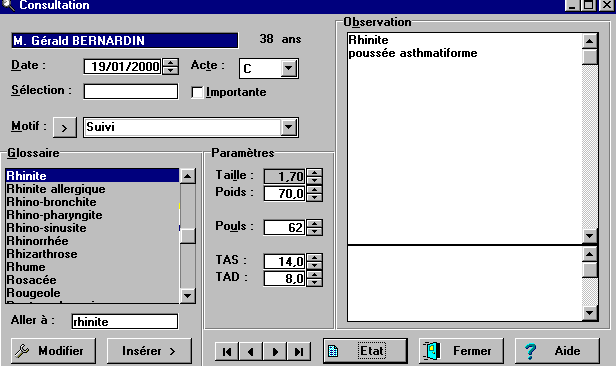Open the Acte dropdown

pos(289,68)
